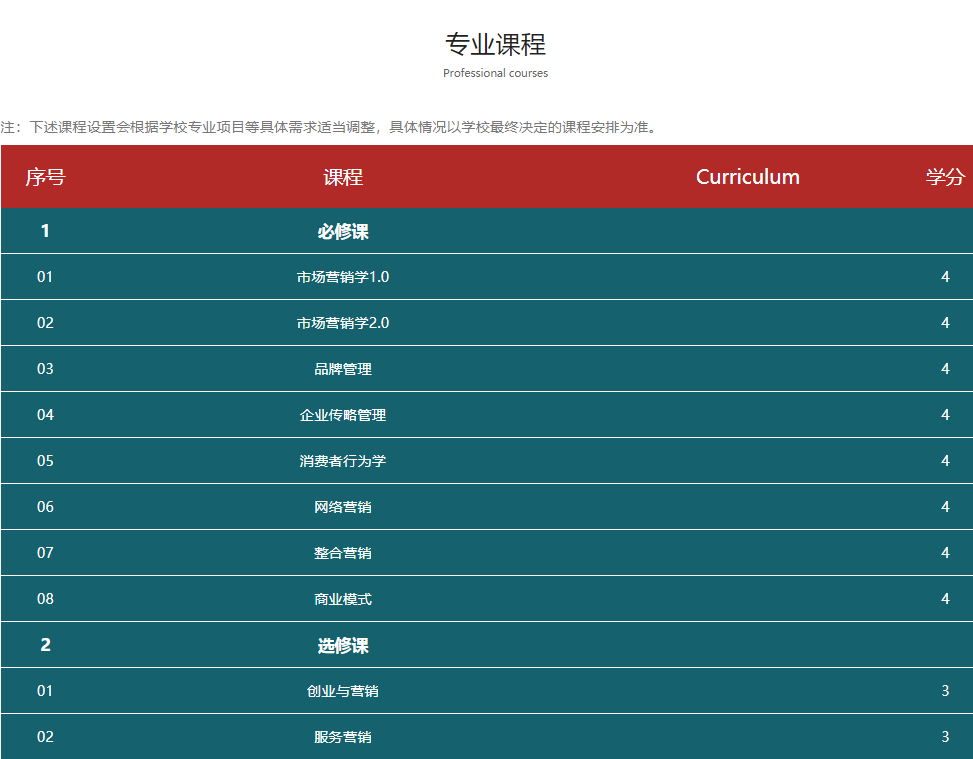Select the course 消费者行为学
This screenshot has height=759, width=973.
[x=343, y=460]
